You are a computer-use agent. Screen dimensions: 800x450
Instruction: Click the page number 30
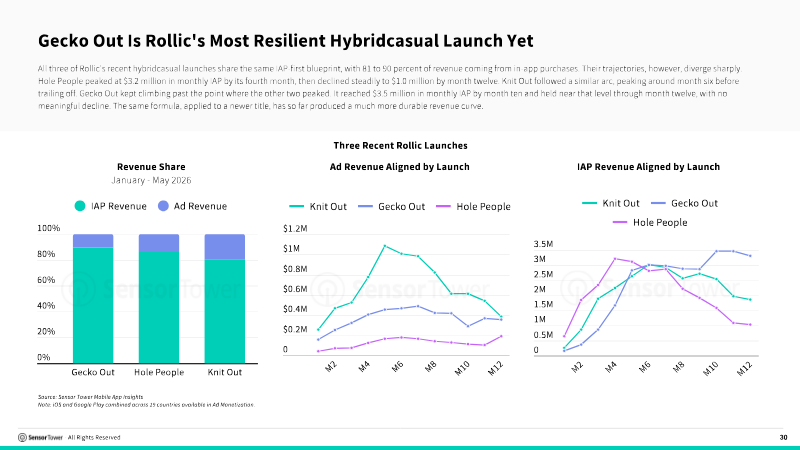(783, 437)
